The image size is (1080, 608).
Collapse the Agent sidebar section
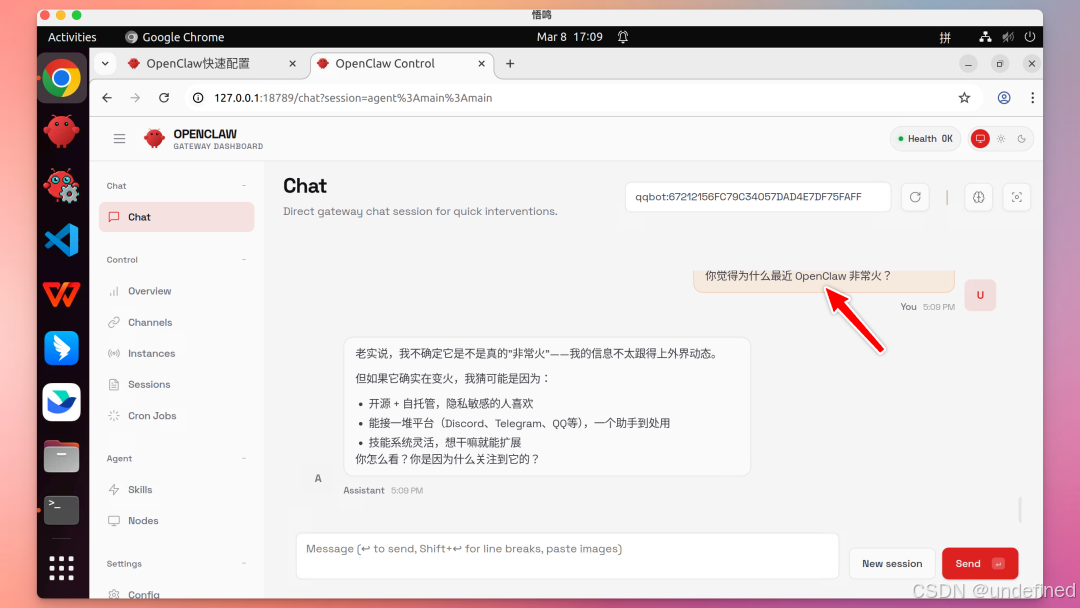(244, 459)
